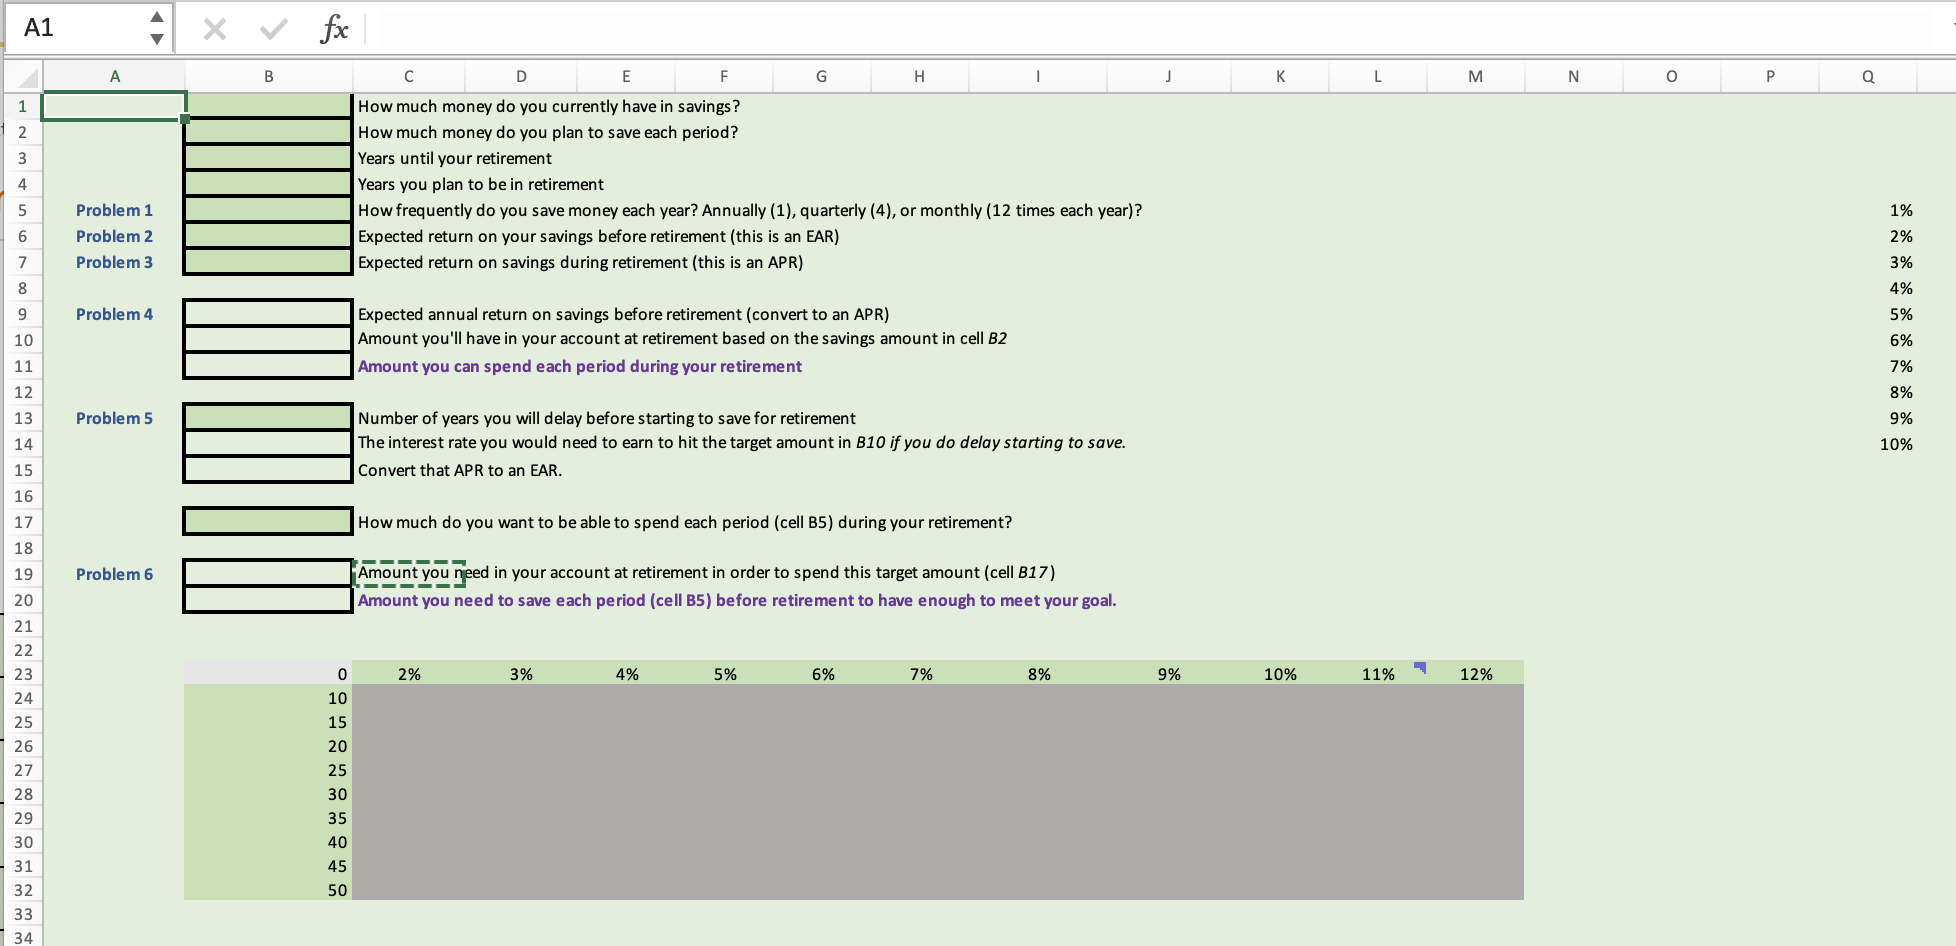Click the current savings input cell B1

pyautogui.click(x=267, y=105)
